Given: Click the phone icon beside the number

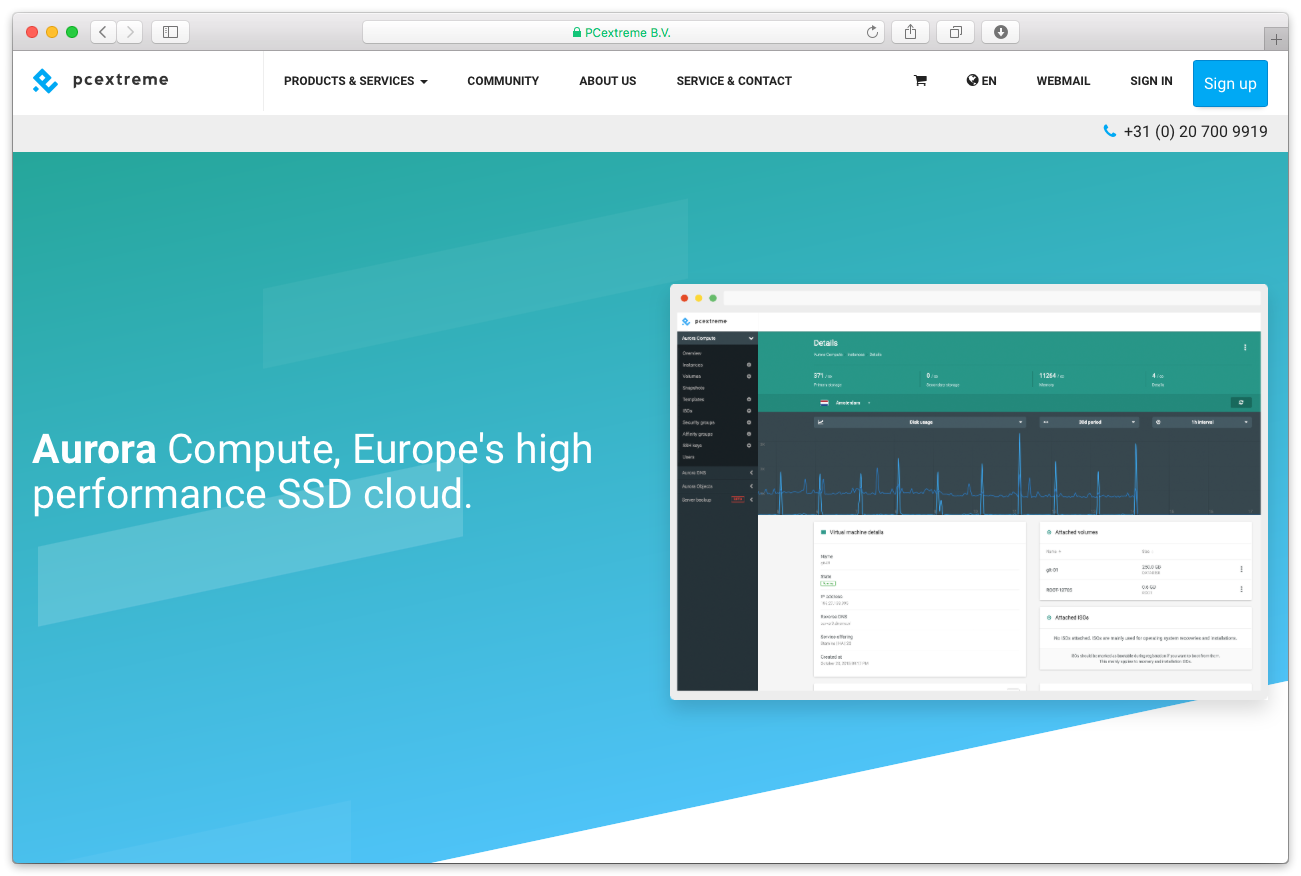Looking at the screenshot, I should pos(1109,131).
